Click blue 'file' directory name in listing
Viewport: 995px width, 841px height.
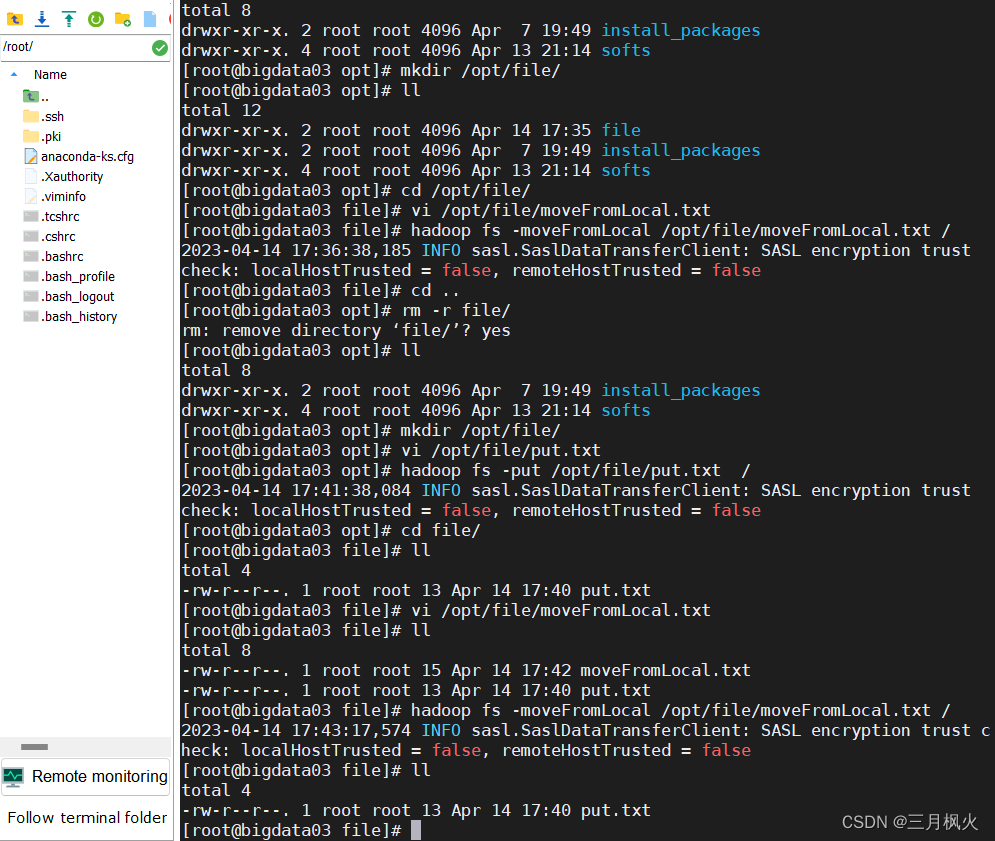(621, 130)
